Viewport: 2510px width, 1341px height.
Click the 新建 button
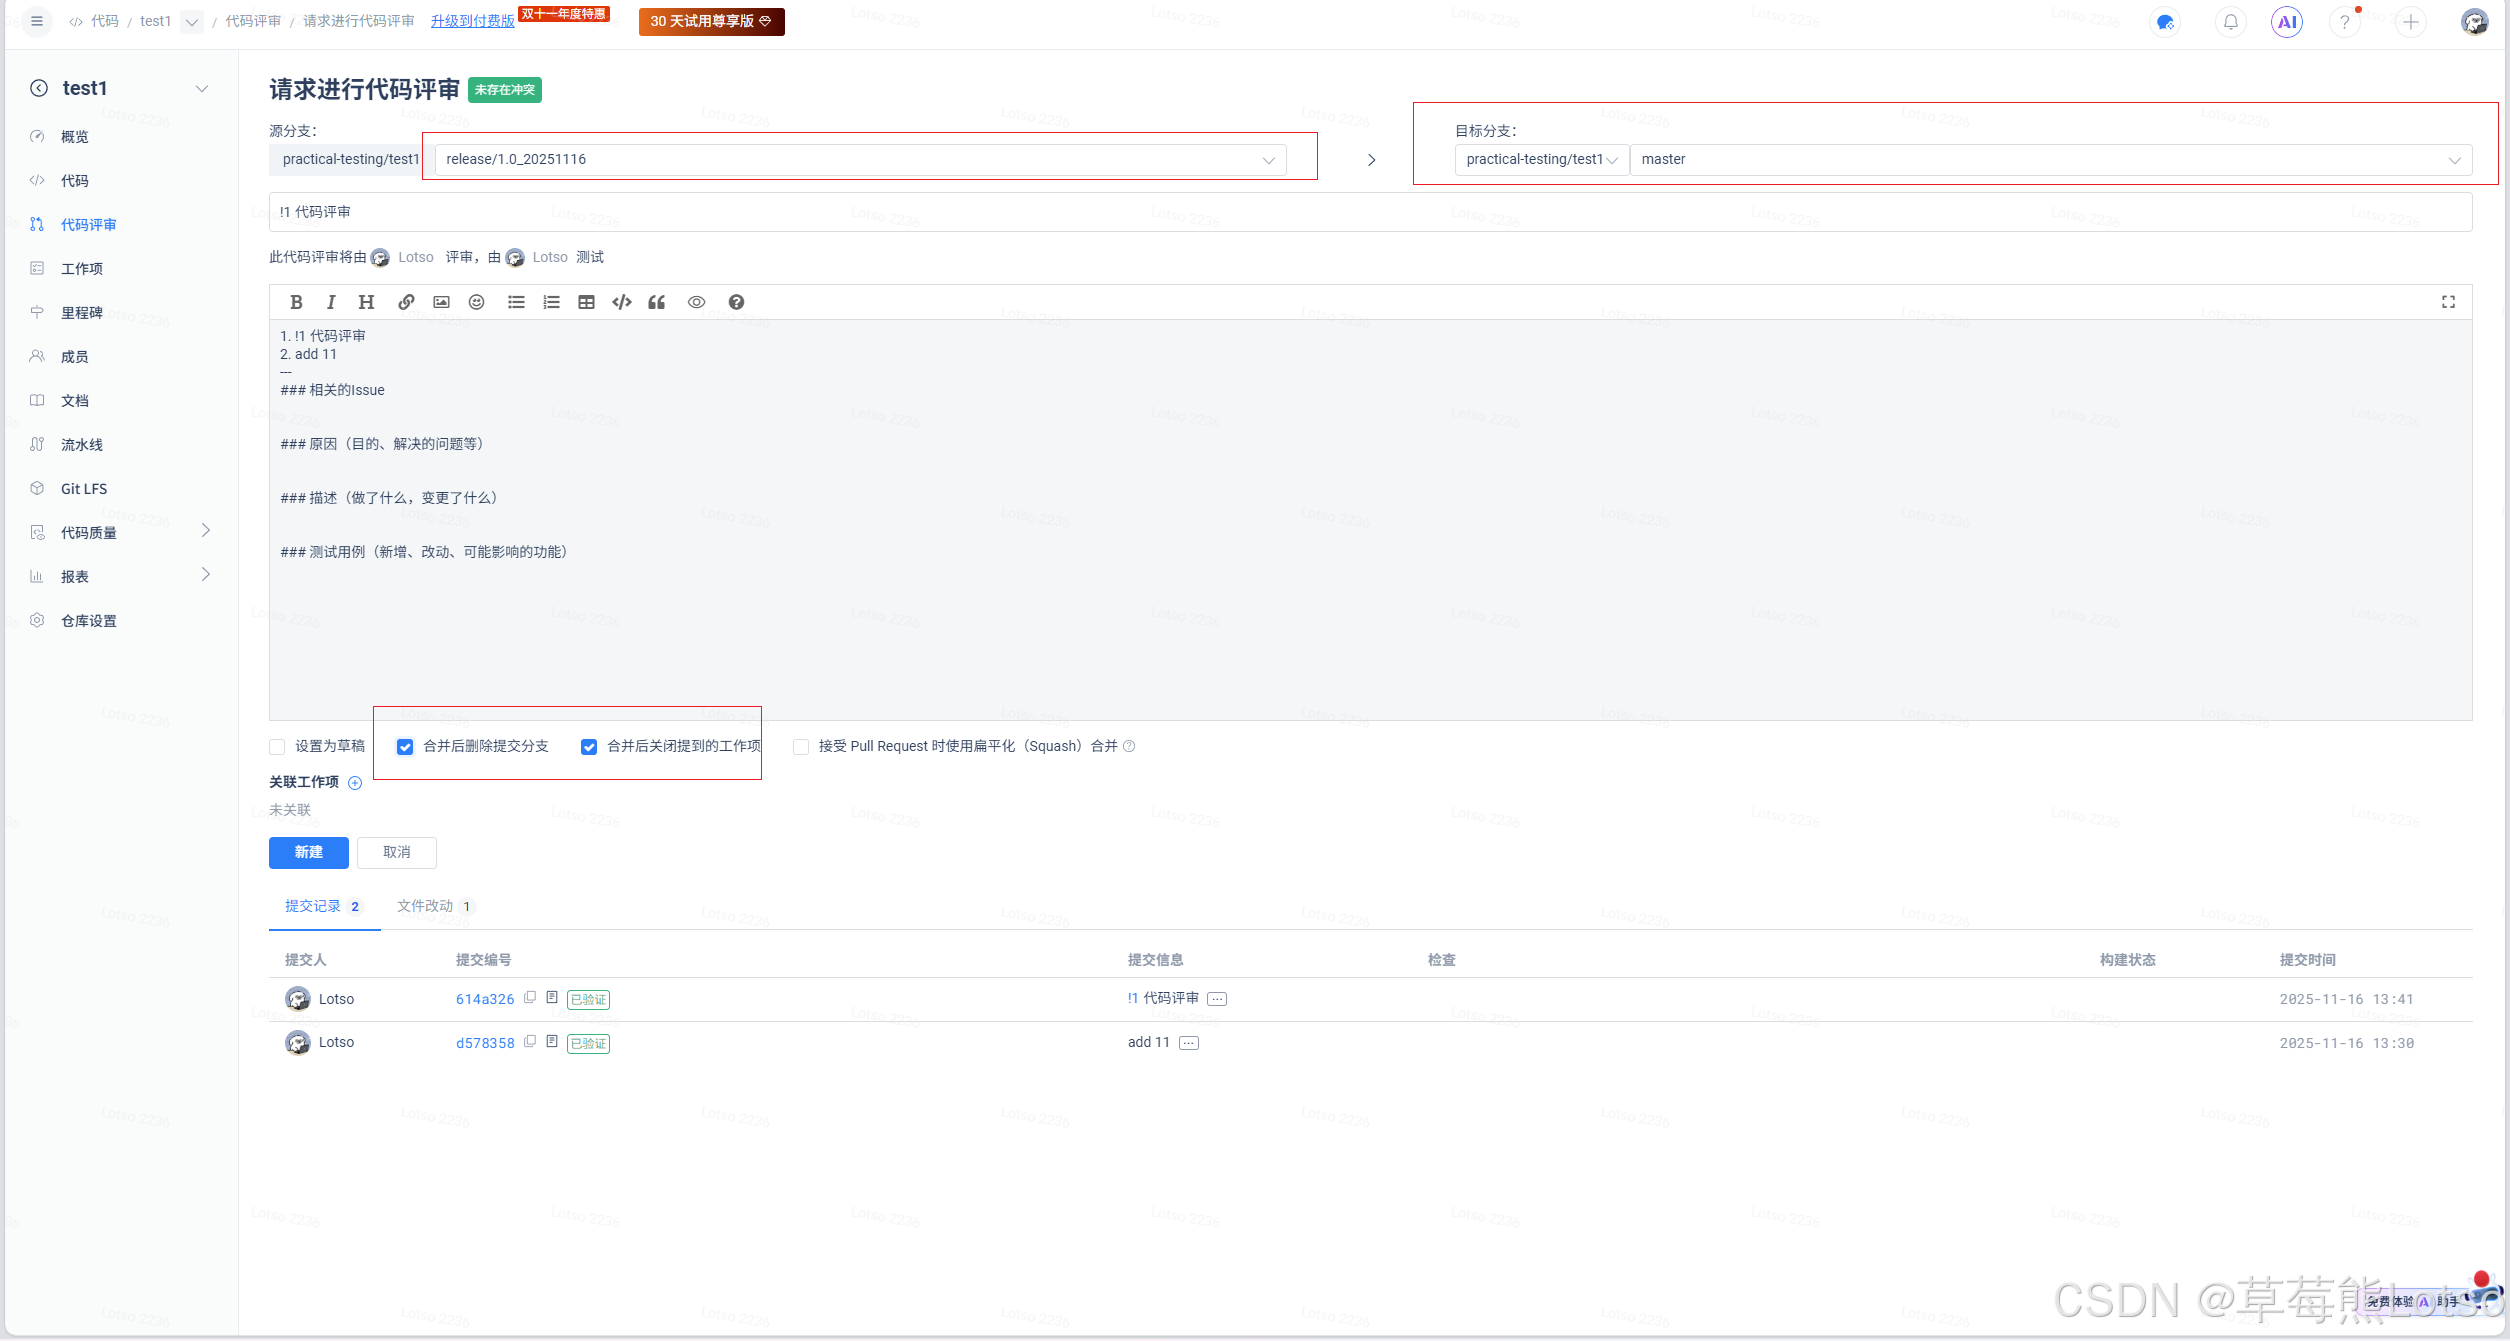308,852
